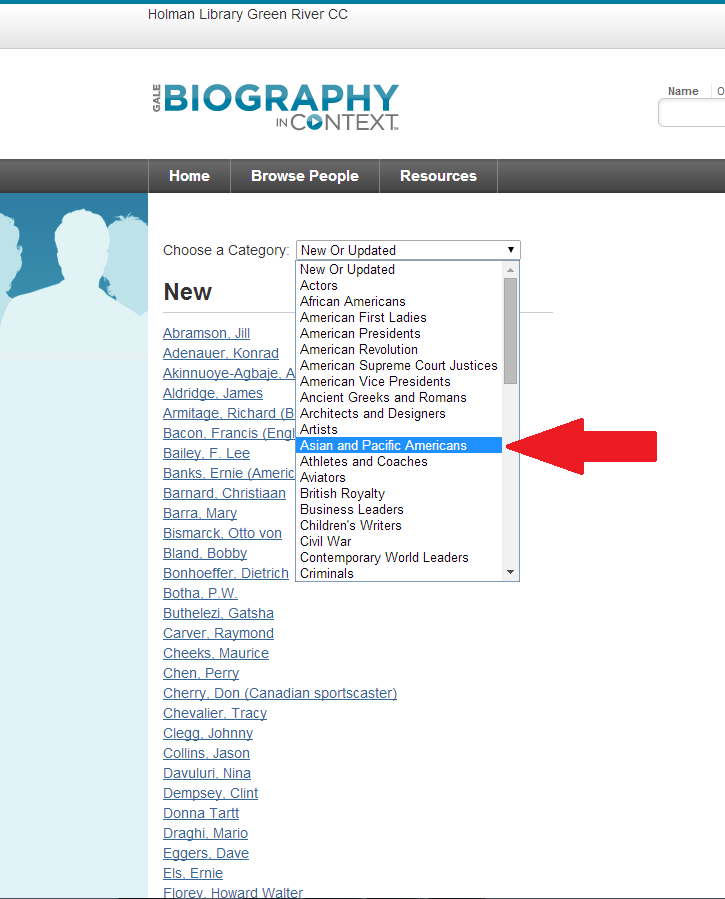Open Bismarck, Otto von link
The width and height of the screenshot is (725, 899).
[222, 534]
